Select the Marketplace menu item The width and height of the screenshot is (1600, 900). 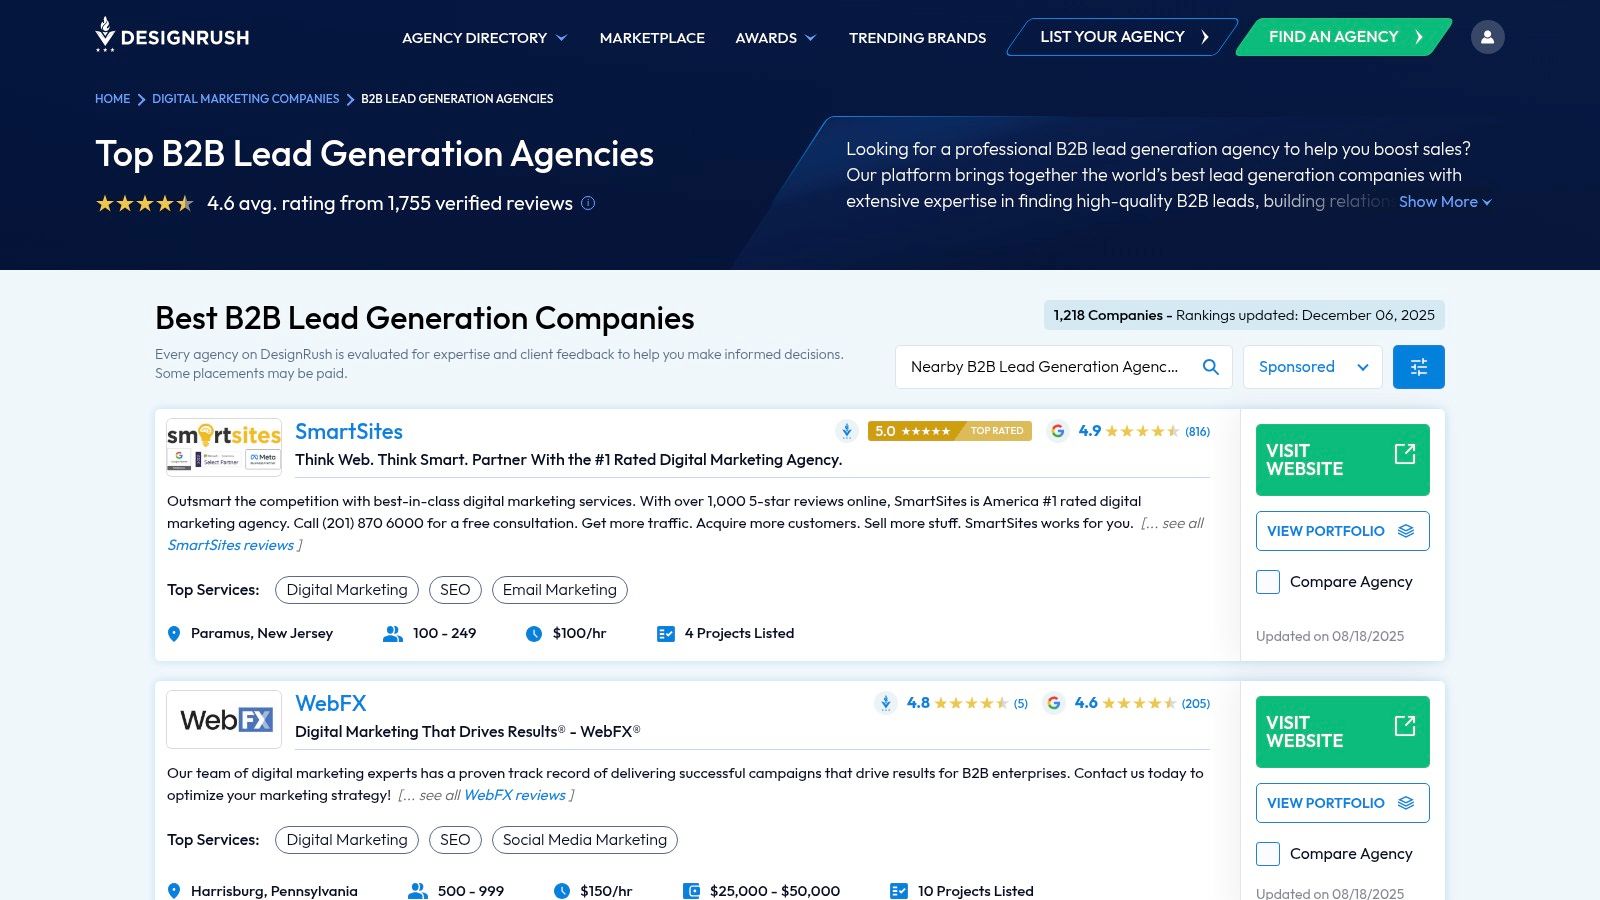click(651, 38)
